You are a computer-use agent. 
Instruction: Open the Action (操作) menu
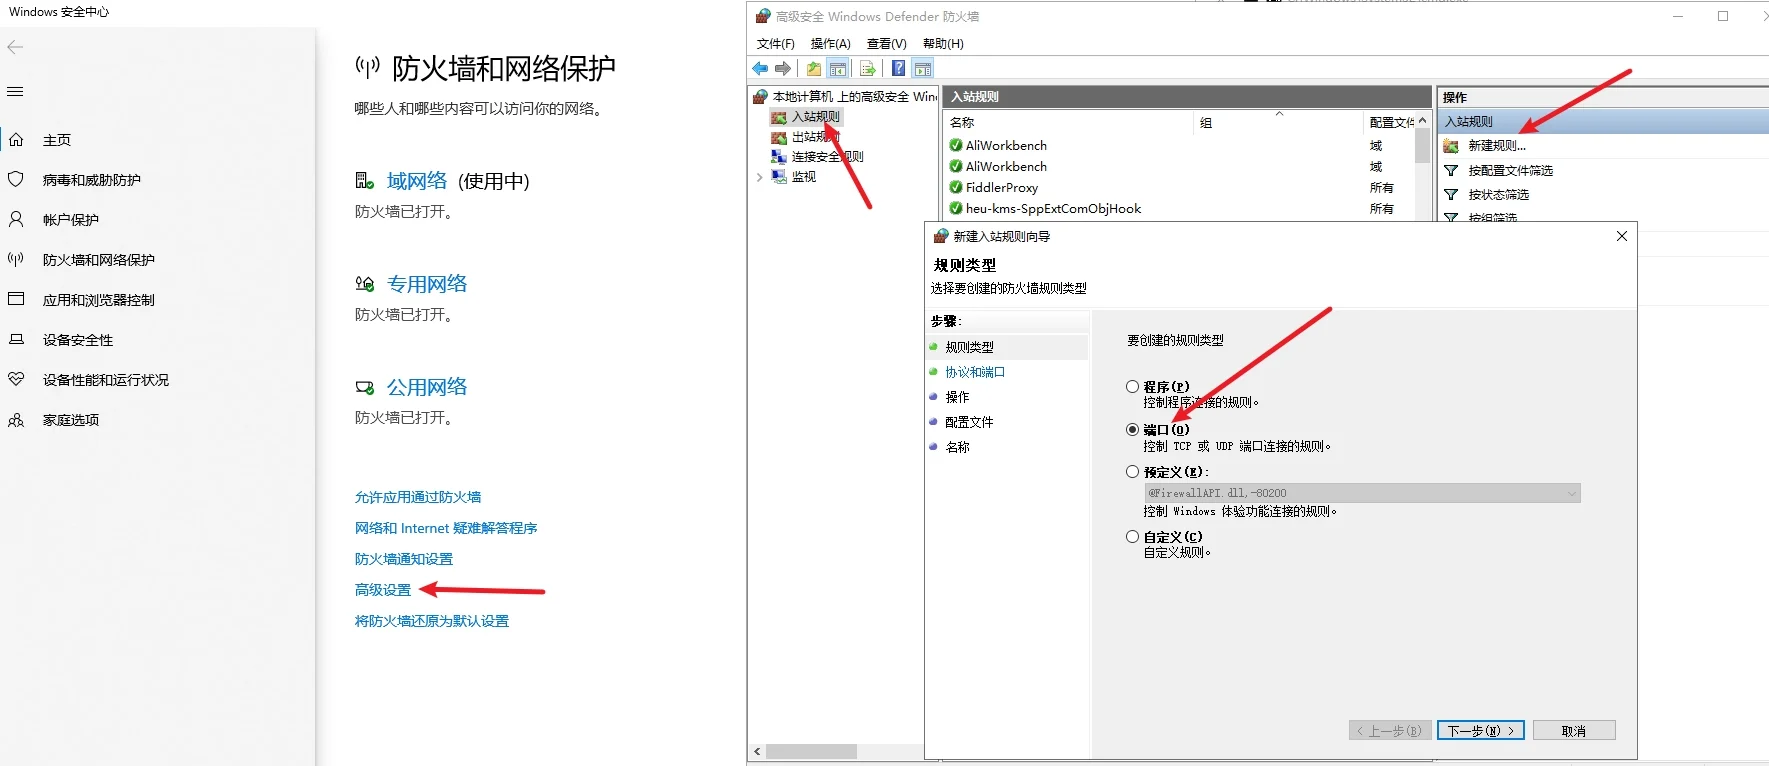[x=830, y=44]
